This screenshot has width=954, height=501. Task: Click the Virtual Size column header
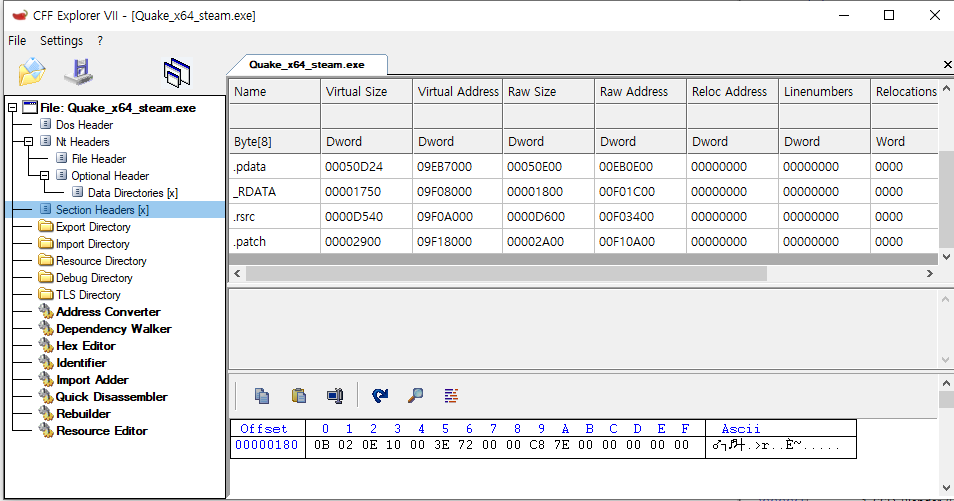point(367,91)
